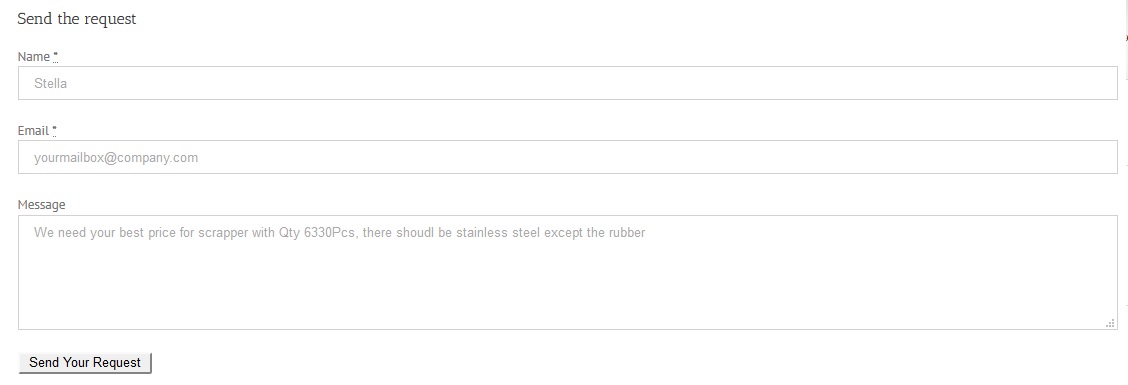Click the Send the request heading

pyautogui.click(x=76, y=19)
